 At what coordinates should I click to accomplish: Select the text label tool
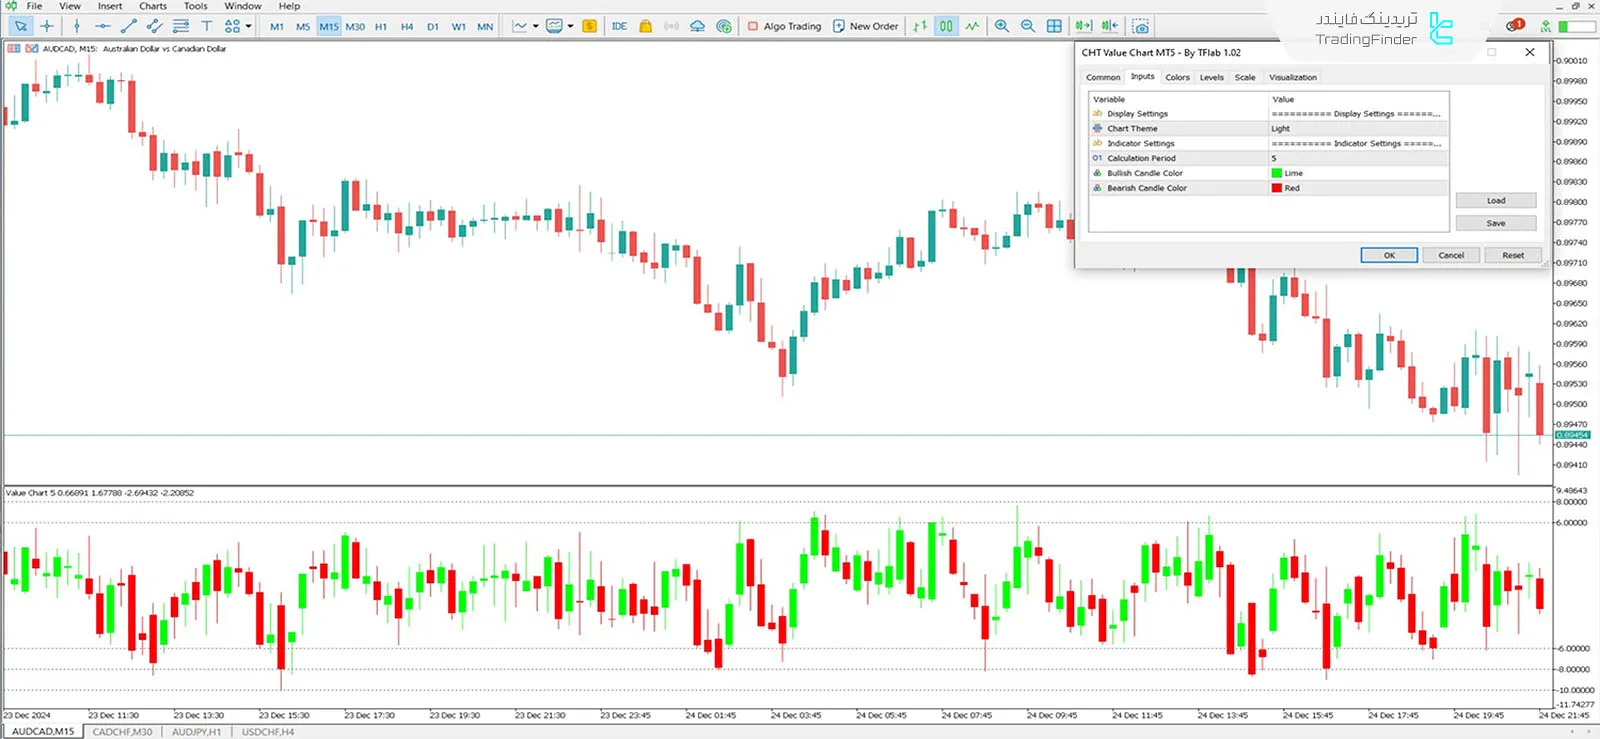coord(206,26)
